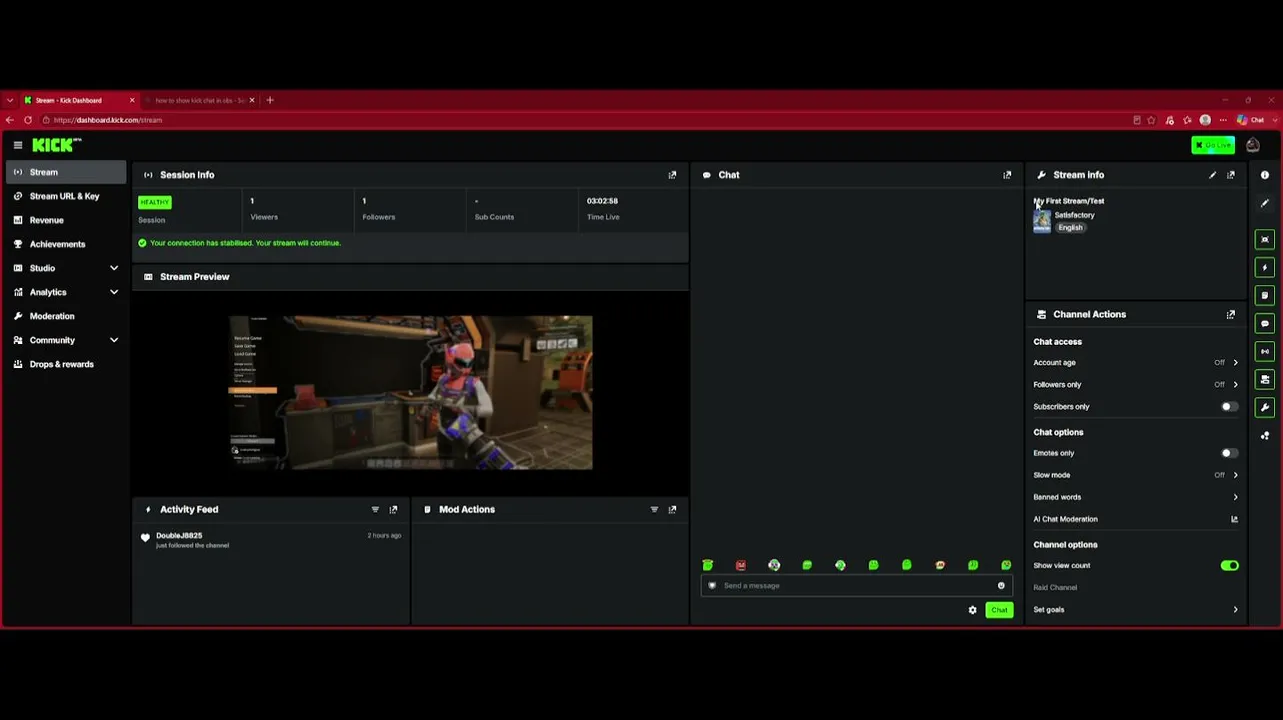Open chat settings gear icon
Viewport: 1283px width, 720px height.
(972, 610)
